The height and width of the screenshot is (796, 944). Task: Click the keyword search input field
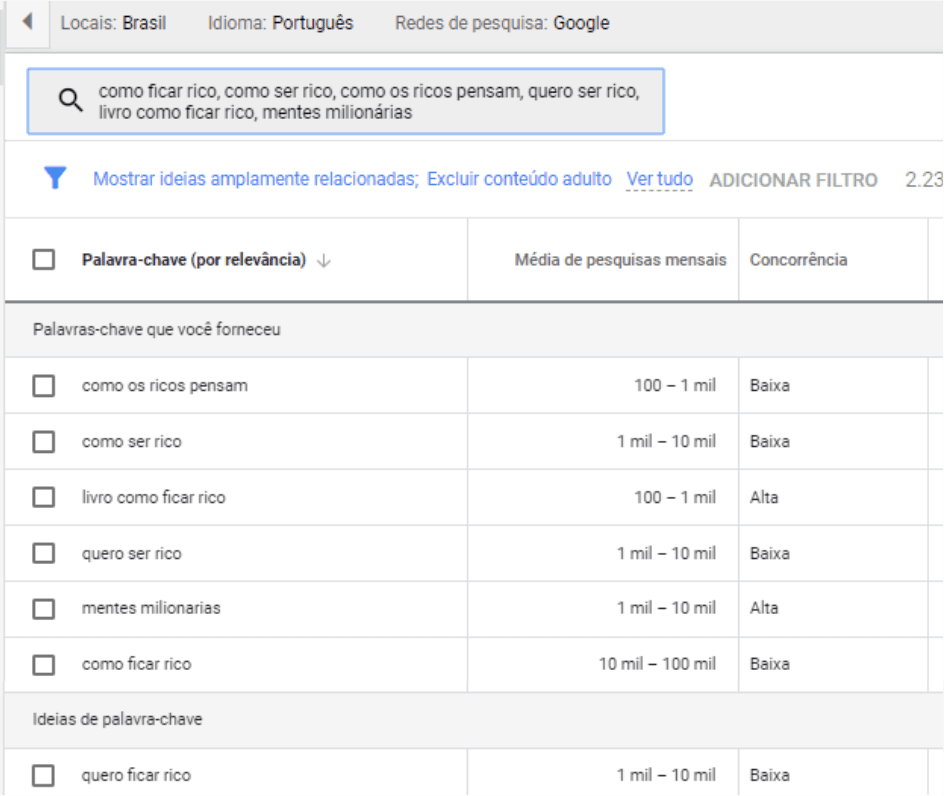(346, 101)
